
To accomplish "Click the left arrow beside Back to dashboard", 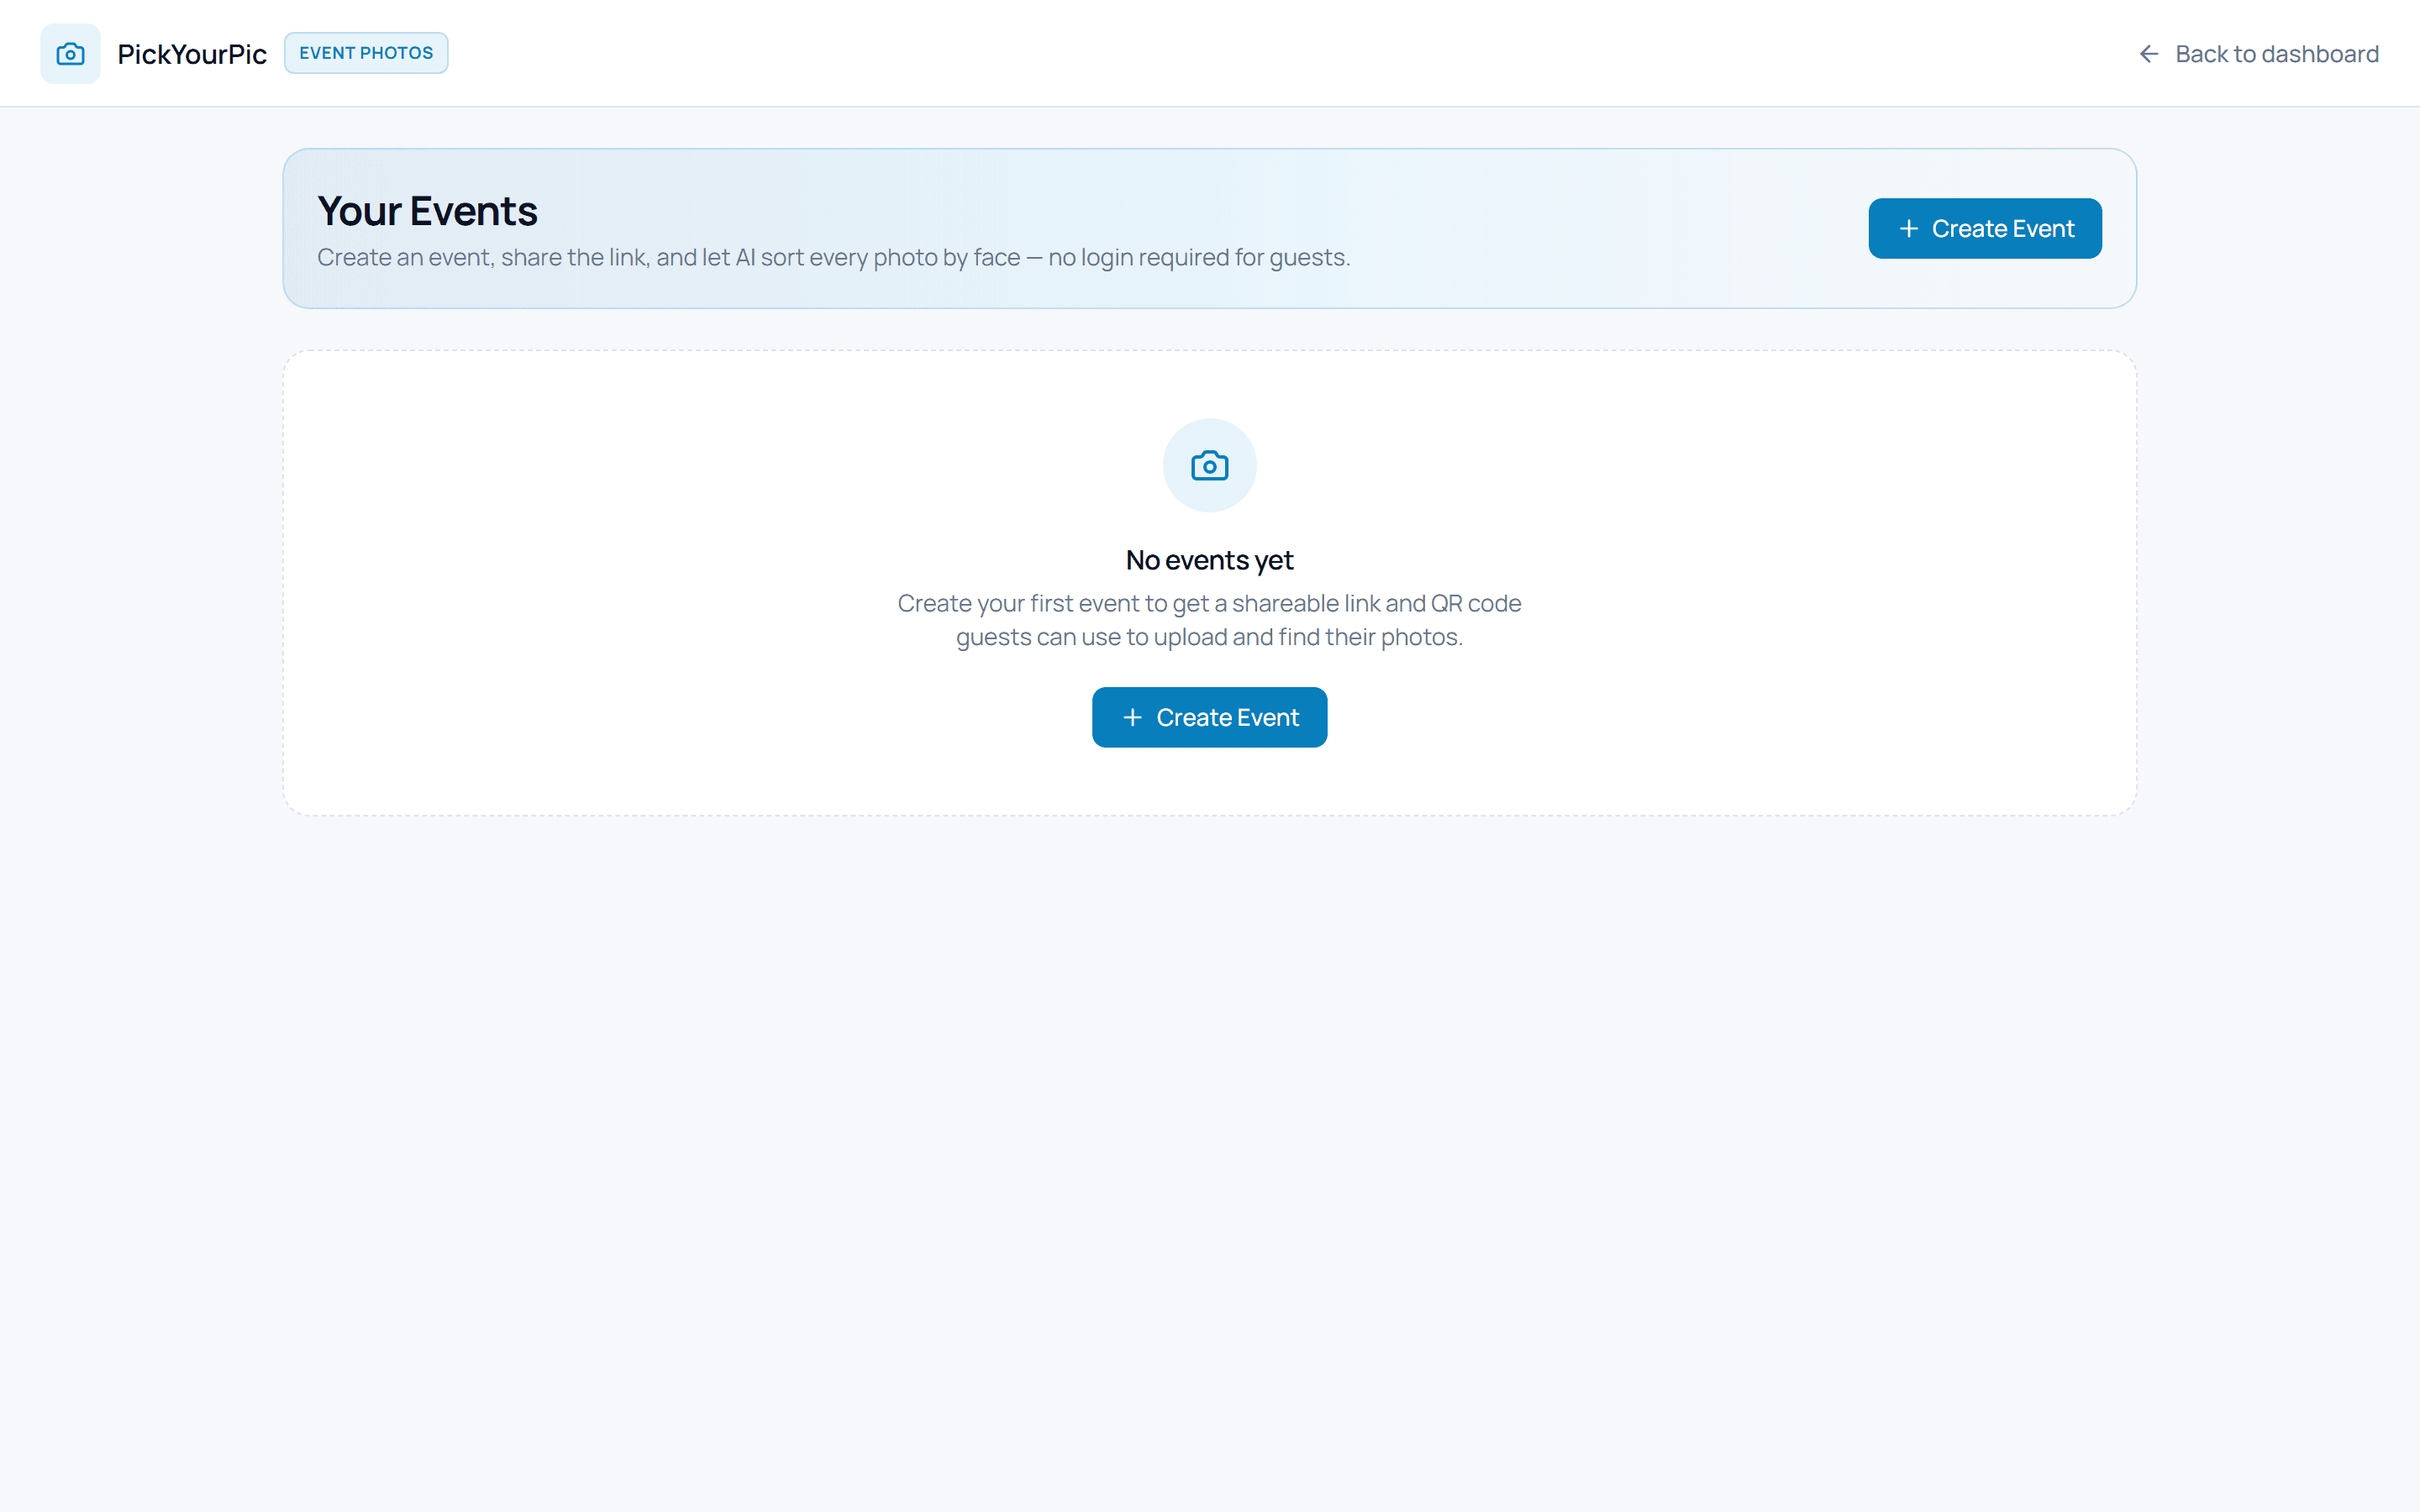I will coord(2148,54).
